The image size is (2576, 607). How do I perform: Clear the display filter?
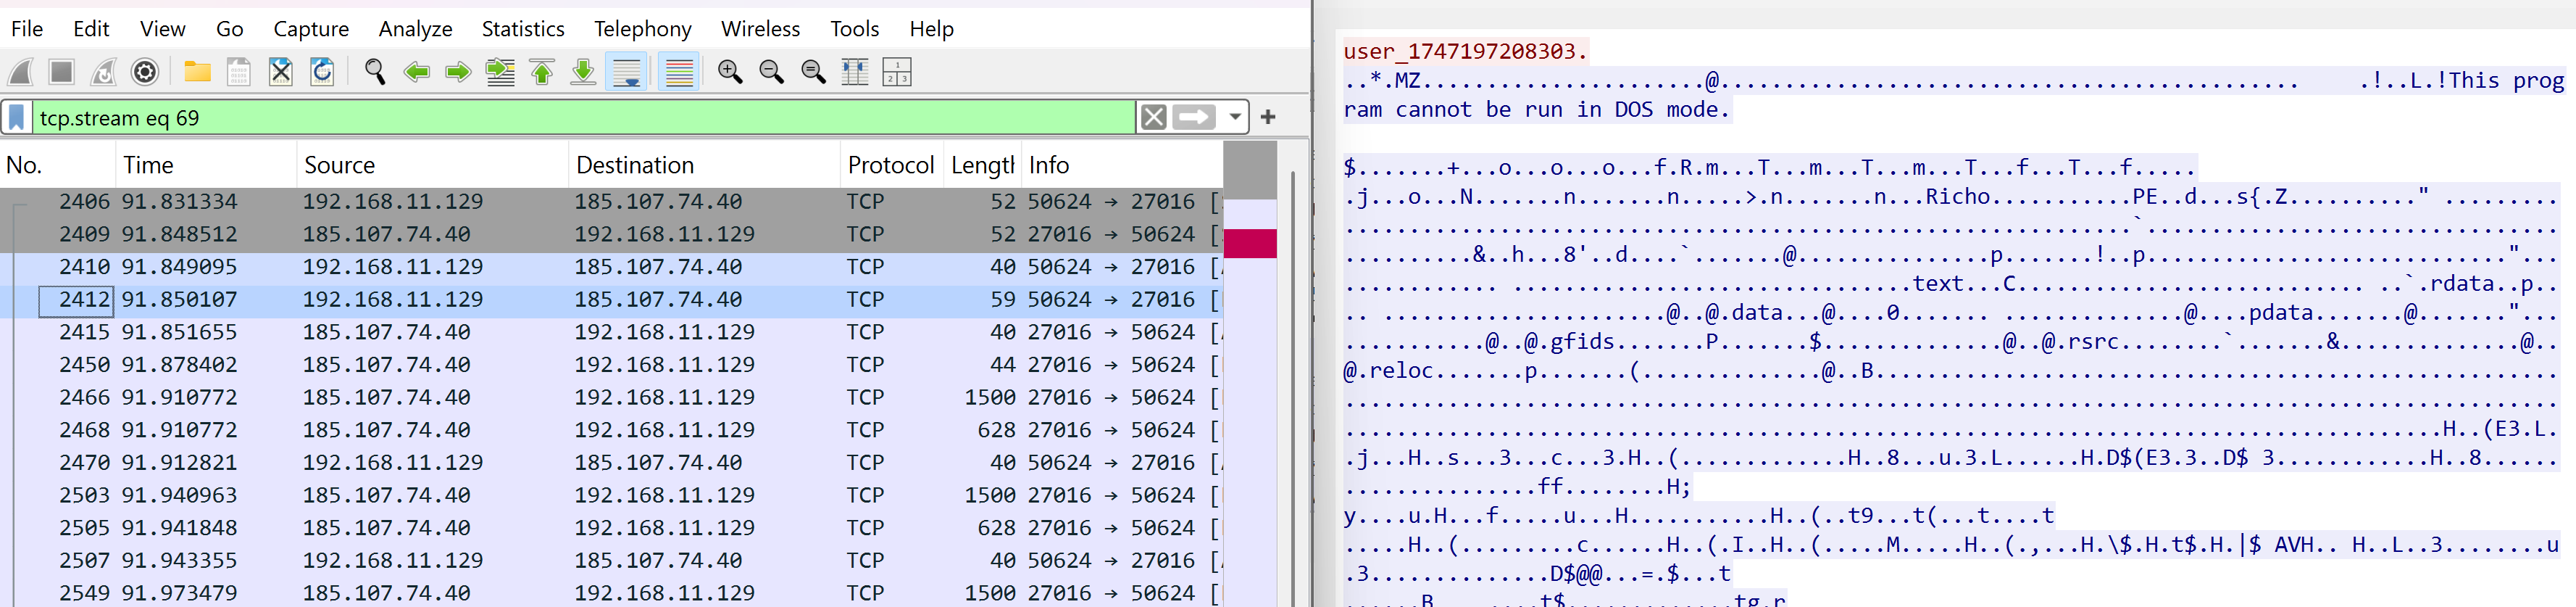pos(1153,117)
